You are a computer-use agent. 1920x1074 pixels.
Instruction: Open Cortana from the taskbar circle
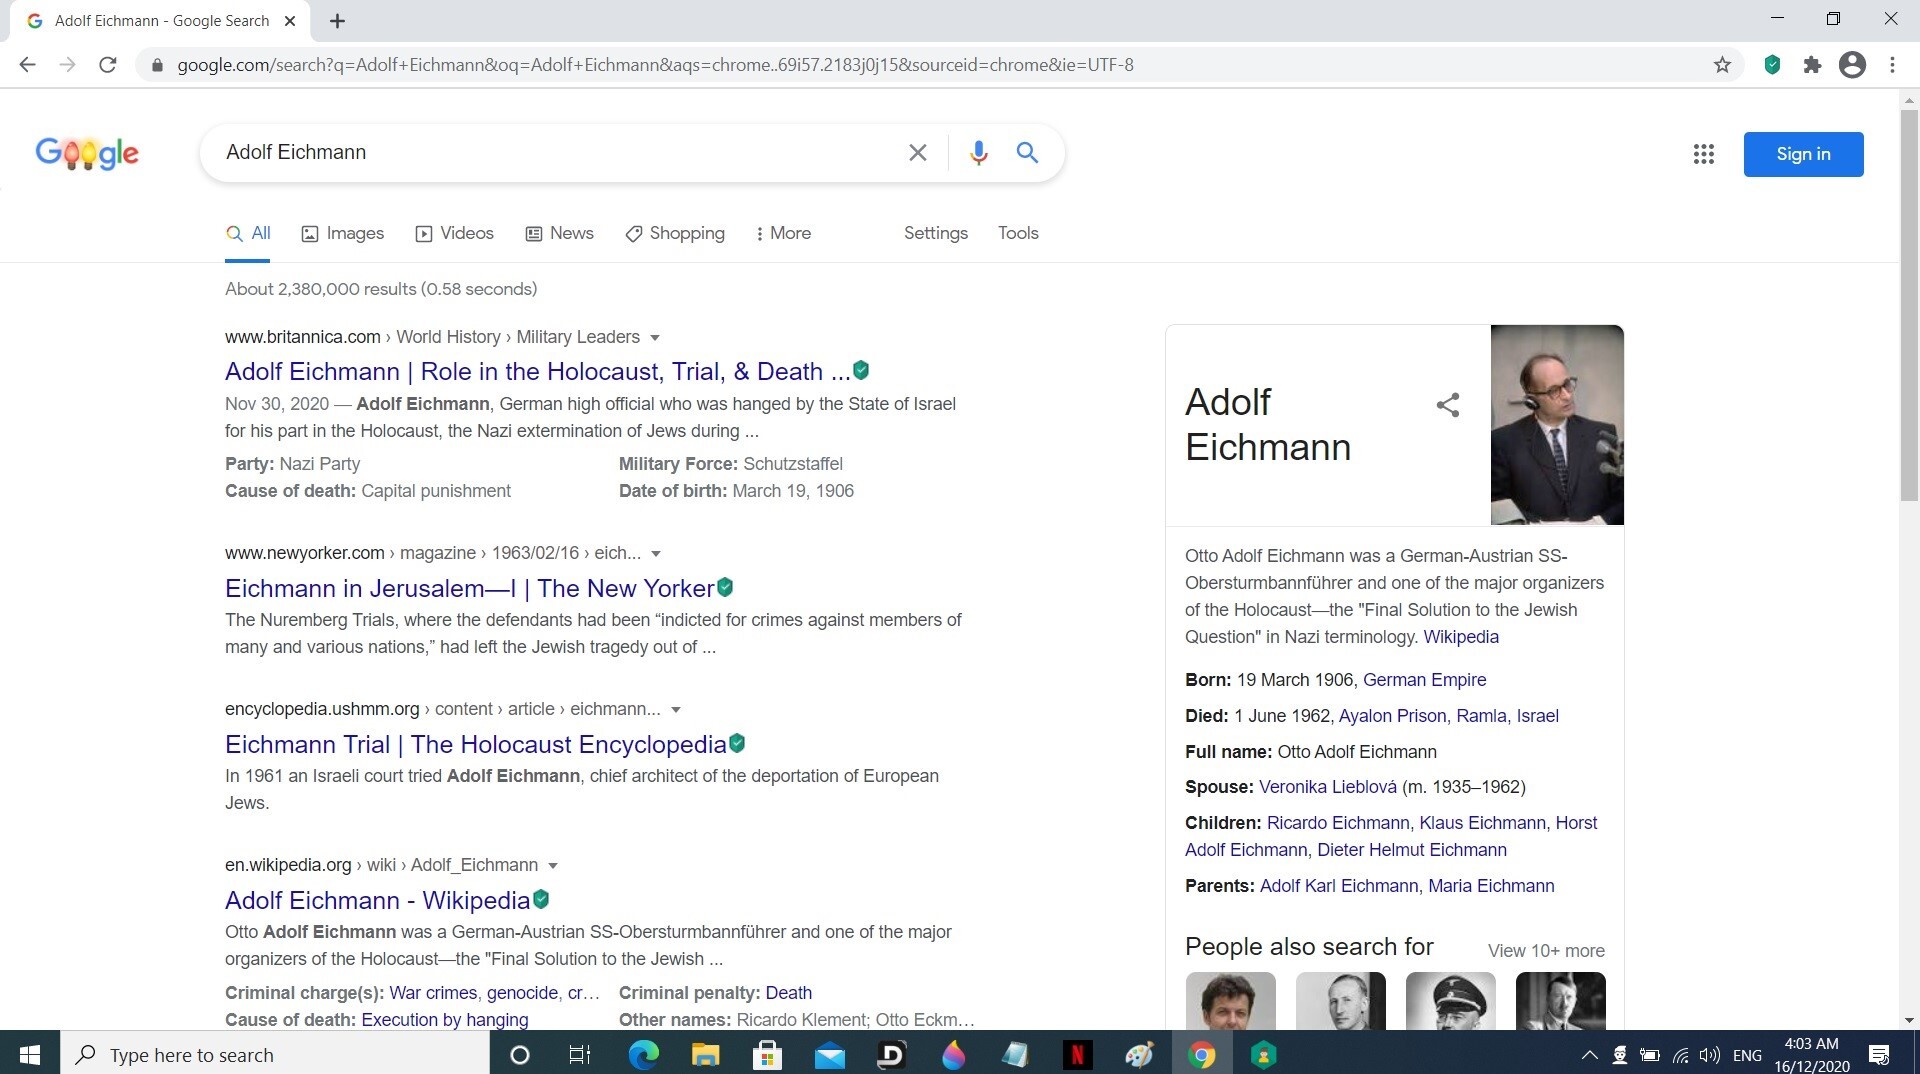tap(519, 1055)
